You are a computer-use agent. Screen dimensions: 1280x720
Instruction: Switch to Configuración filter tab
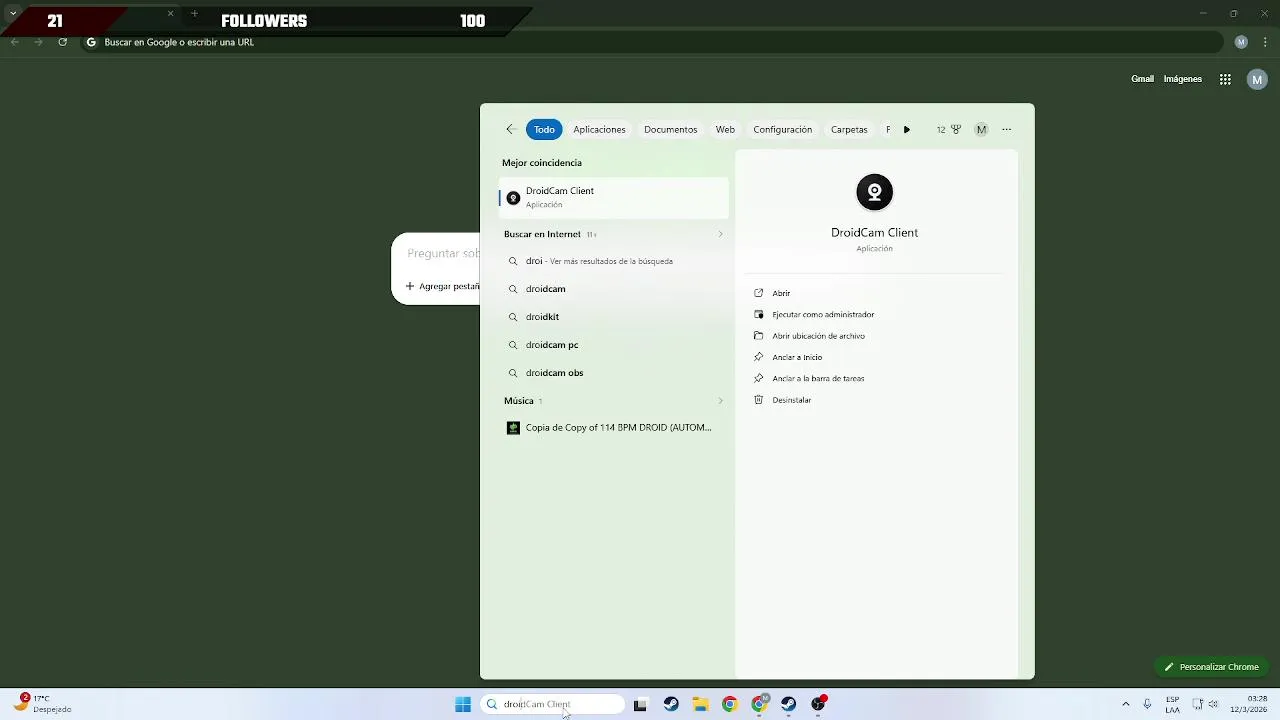pos(782,129)
